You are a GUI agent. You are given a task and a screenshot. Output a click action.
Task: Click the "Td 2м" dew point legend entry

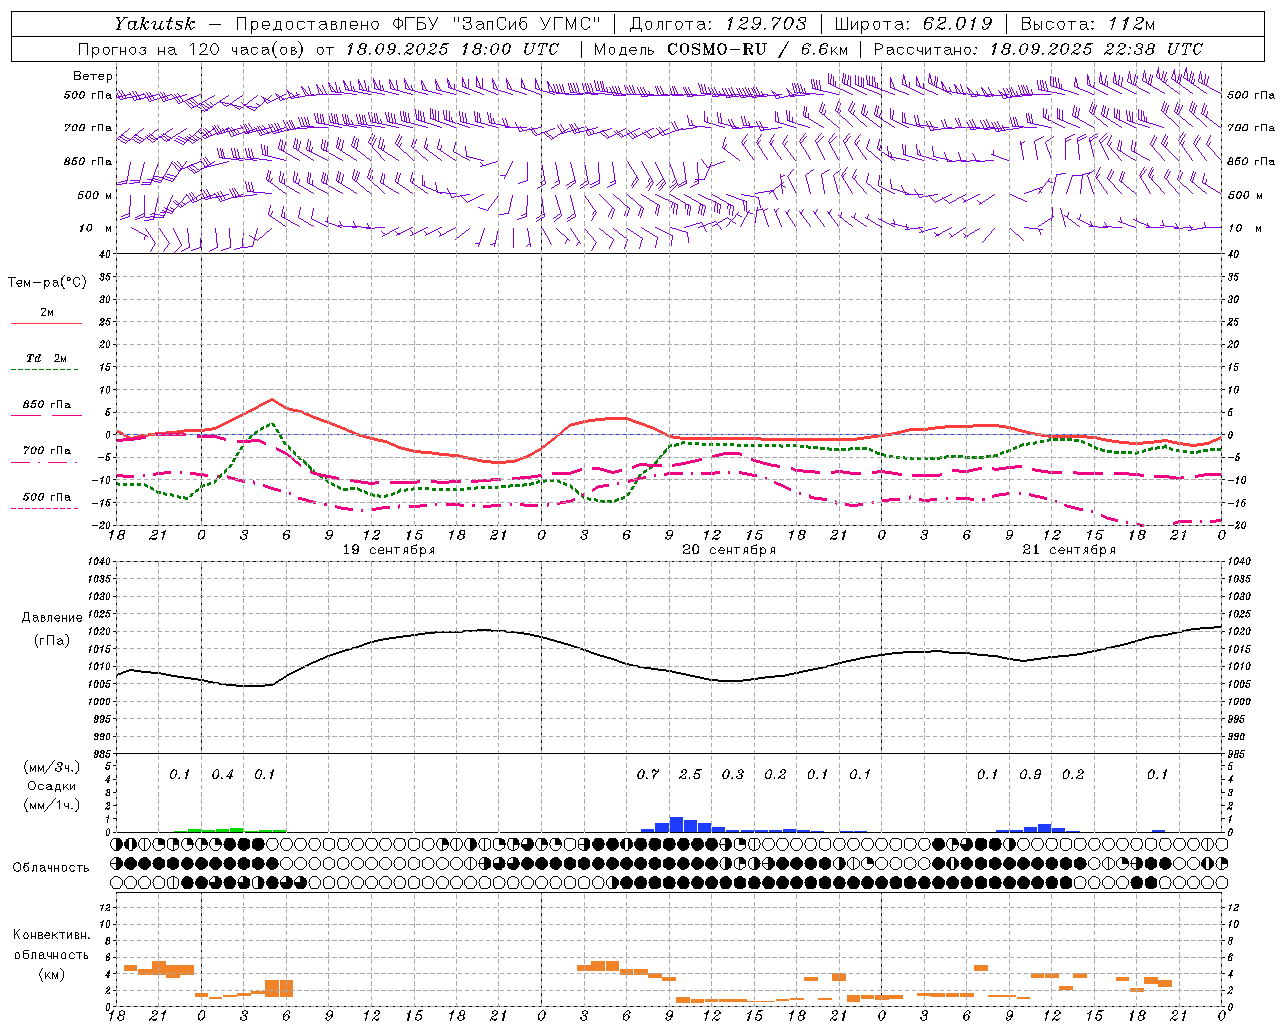(x=47, y=358)
